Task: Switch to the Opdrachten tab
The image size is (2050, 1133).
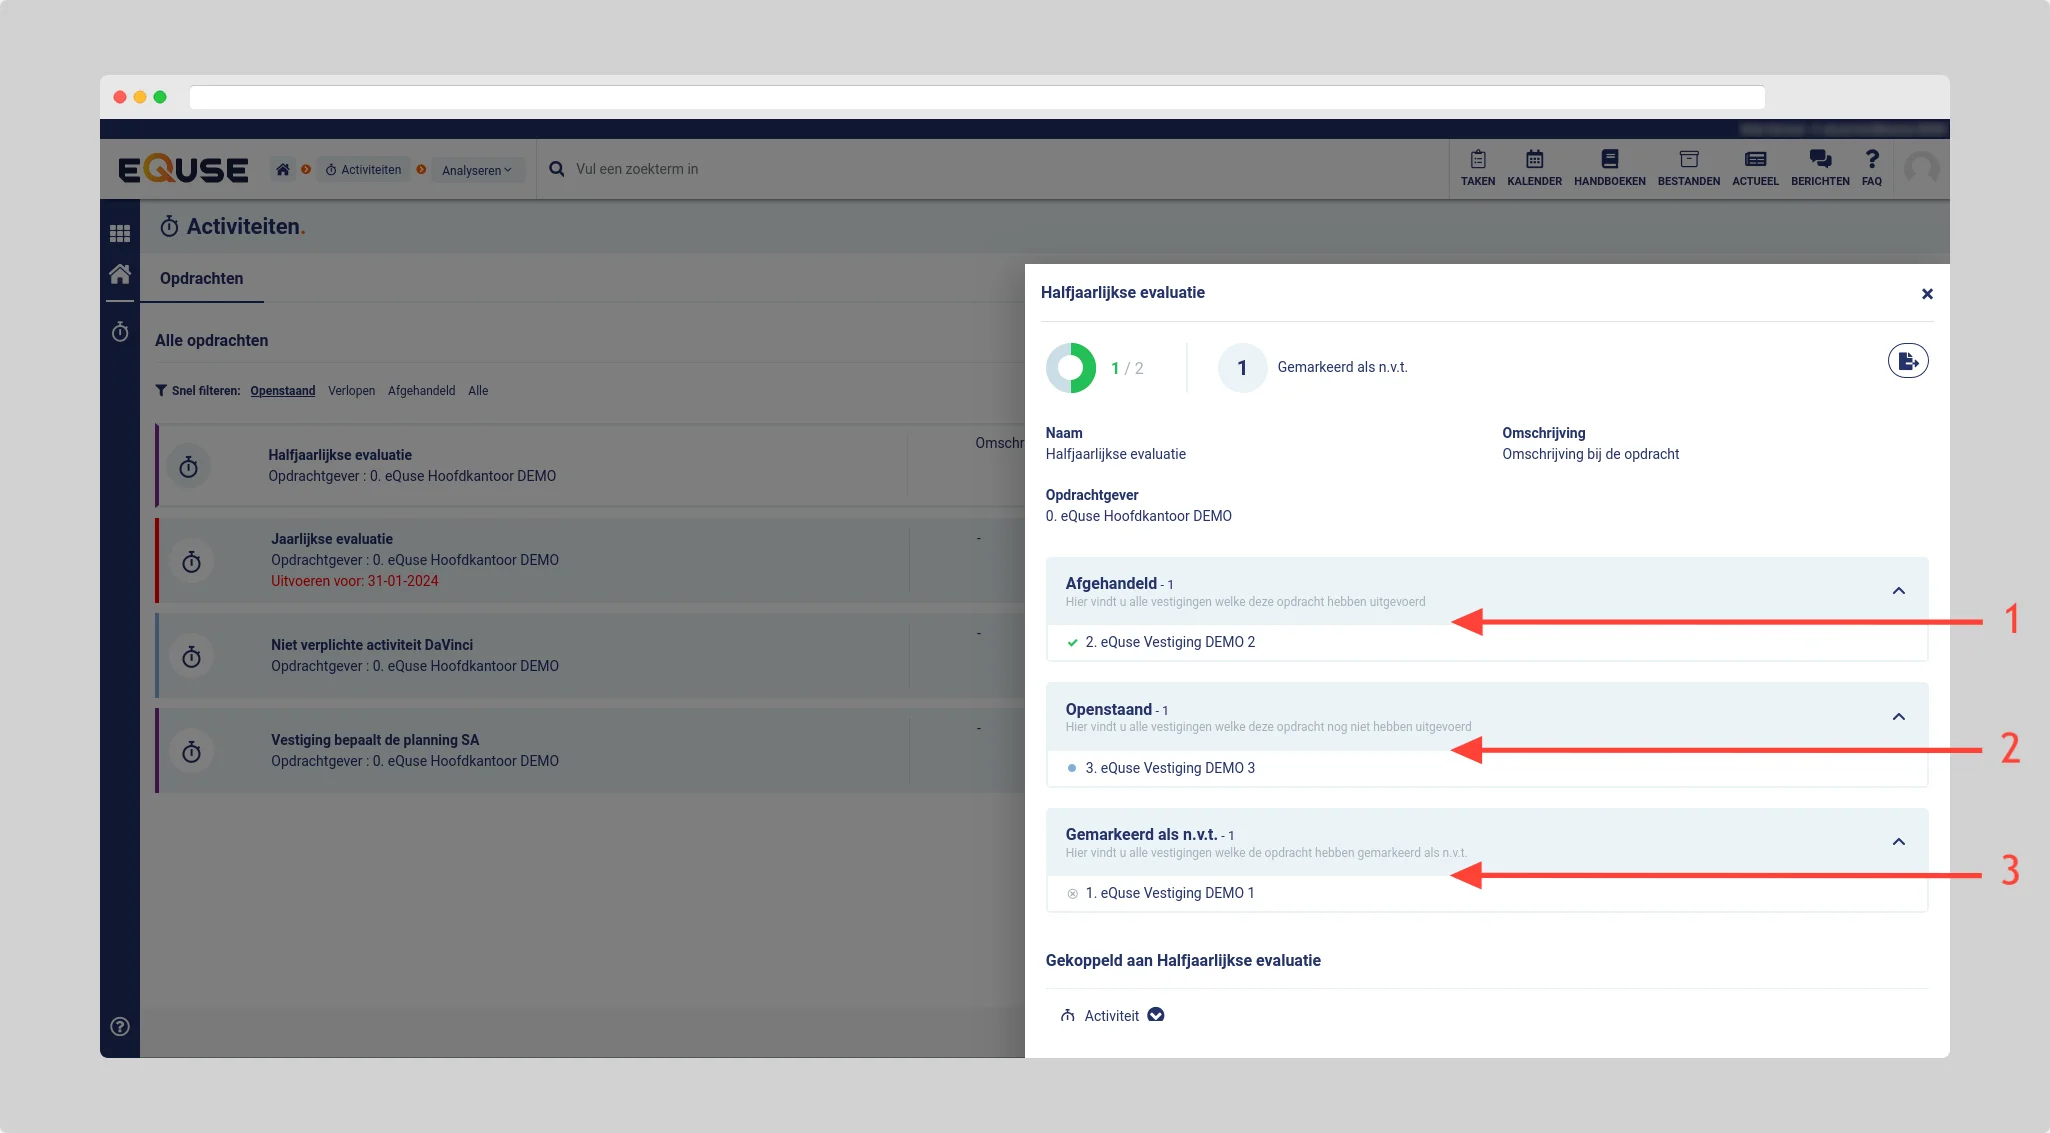Action: point(201,278)
